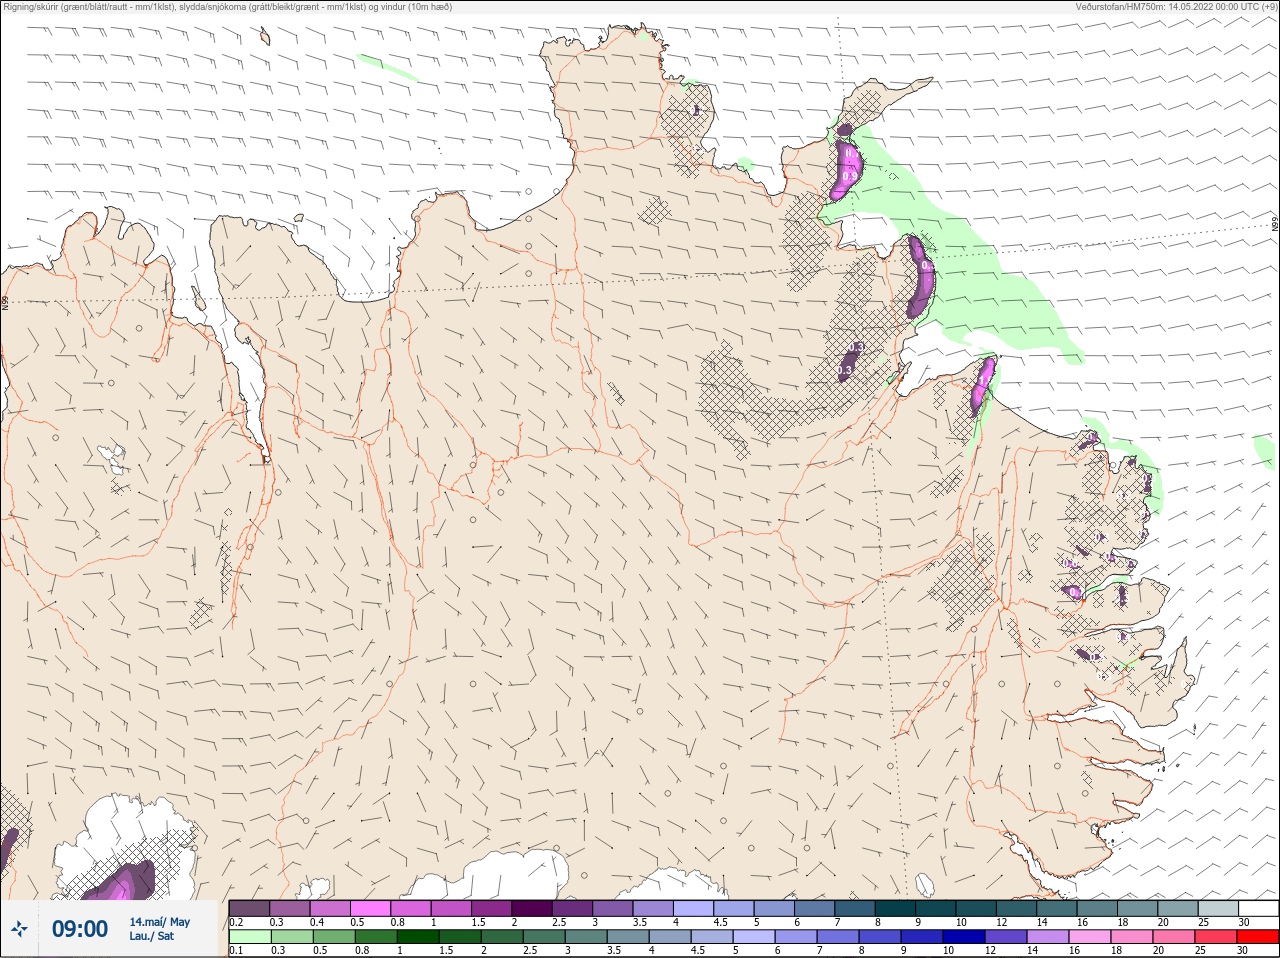Pick the darkest purple 2–2.5 upper legend swatch
This screenshot has height=958, width=1280.
(x=532, y=908)
